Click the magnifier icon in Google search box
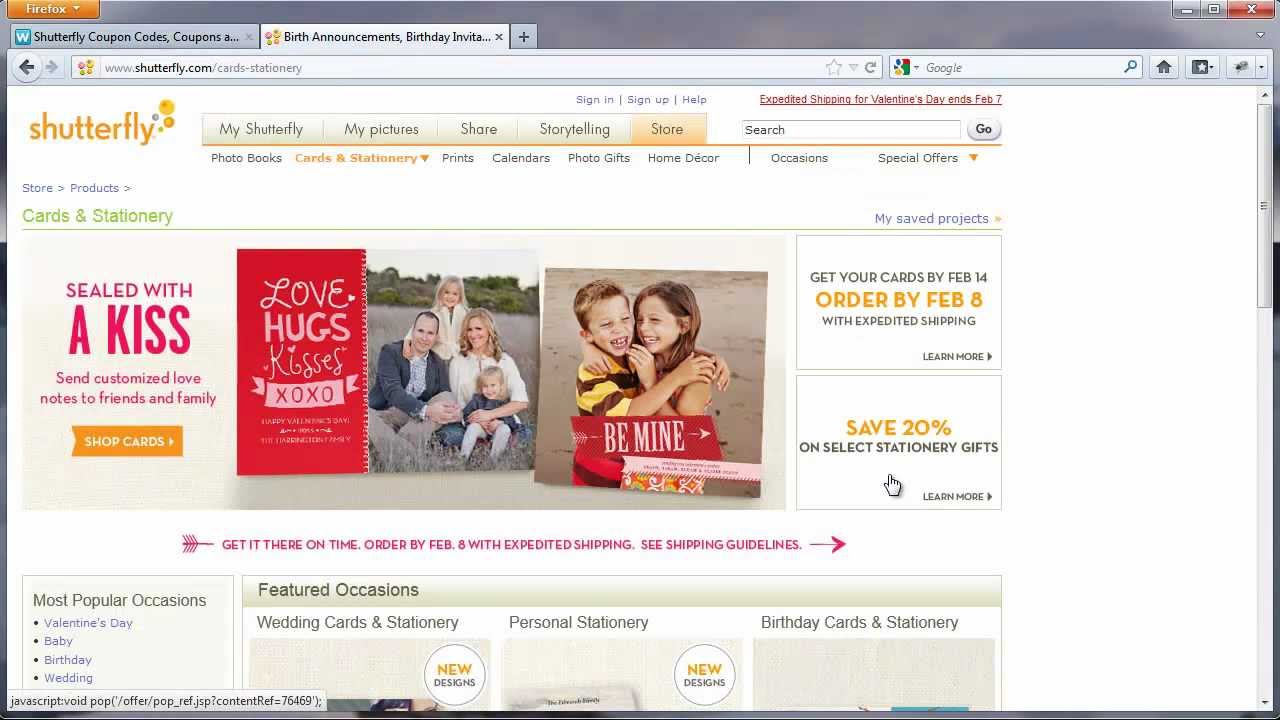Viewport: 1280px width, 720px height. pyautogui.click(x=1130, y=67)
